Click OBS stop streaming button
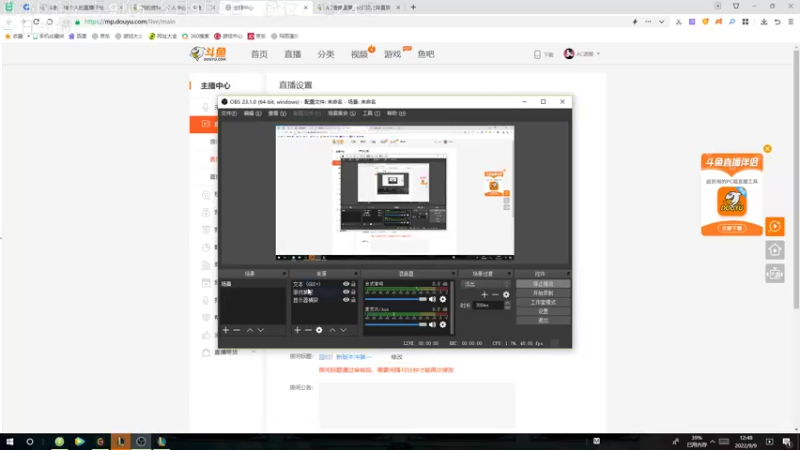800x450 pixels. (x=543, y=284)
